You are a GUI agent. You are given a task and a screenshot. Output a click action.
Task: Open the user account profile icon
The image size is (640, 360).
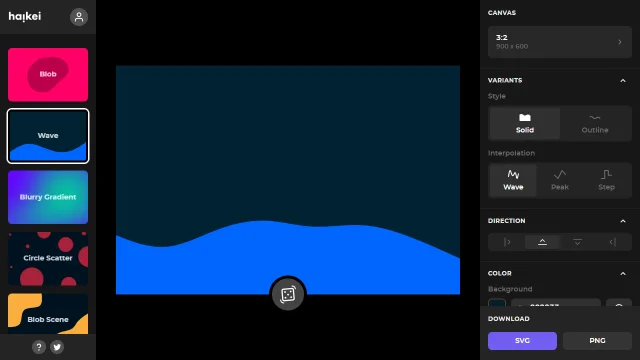tap(79, 17)
